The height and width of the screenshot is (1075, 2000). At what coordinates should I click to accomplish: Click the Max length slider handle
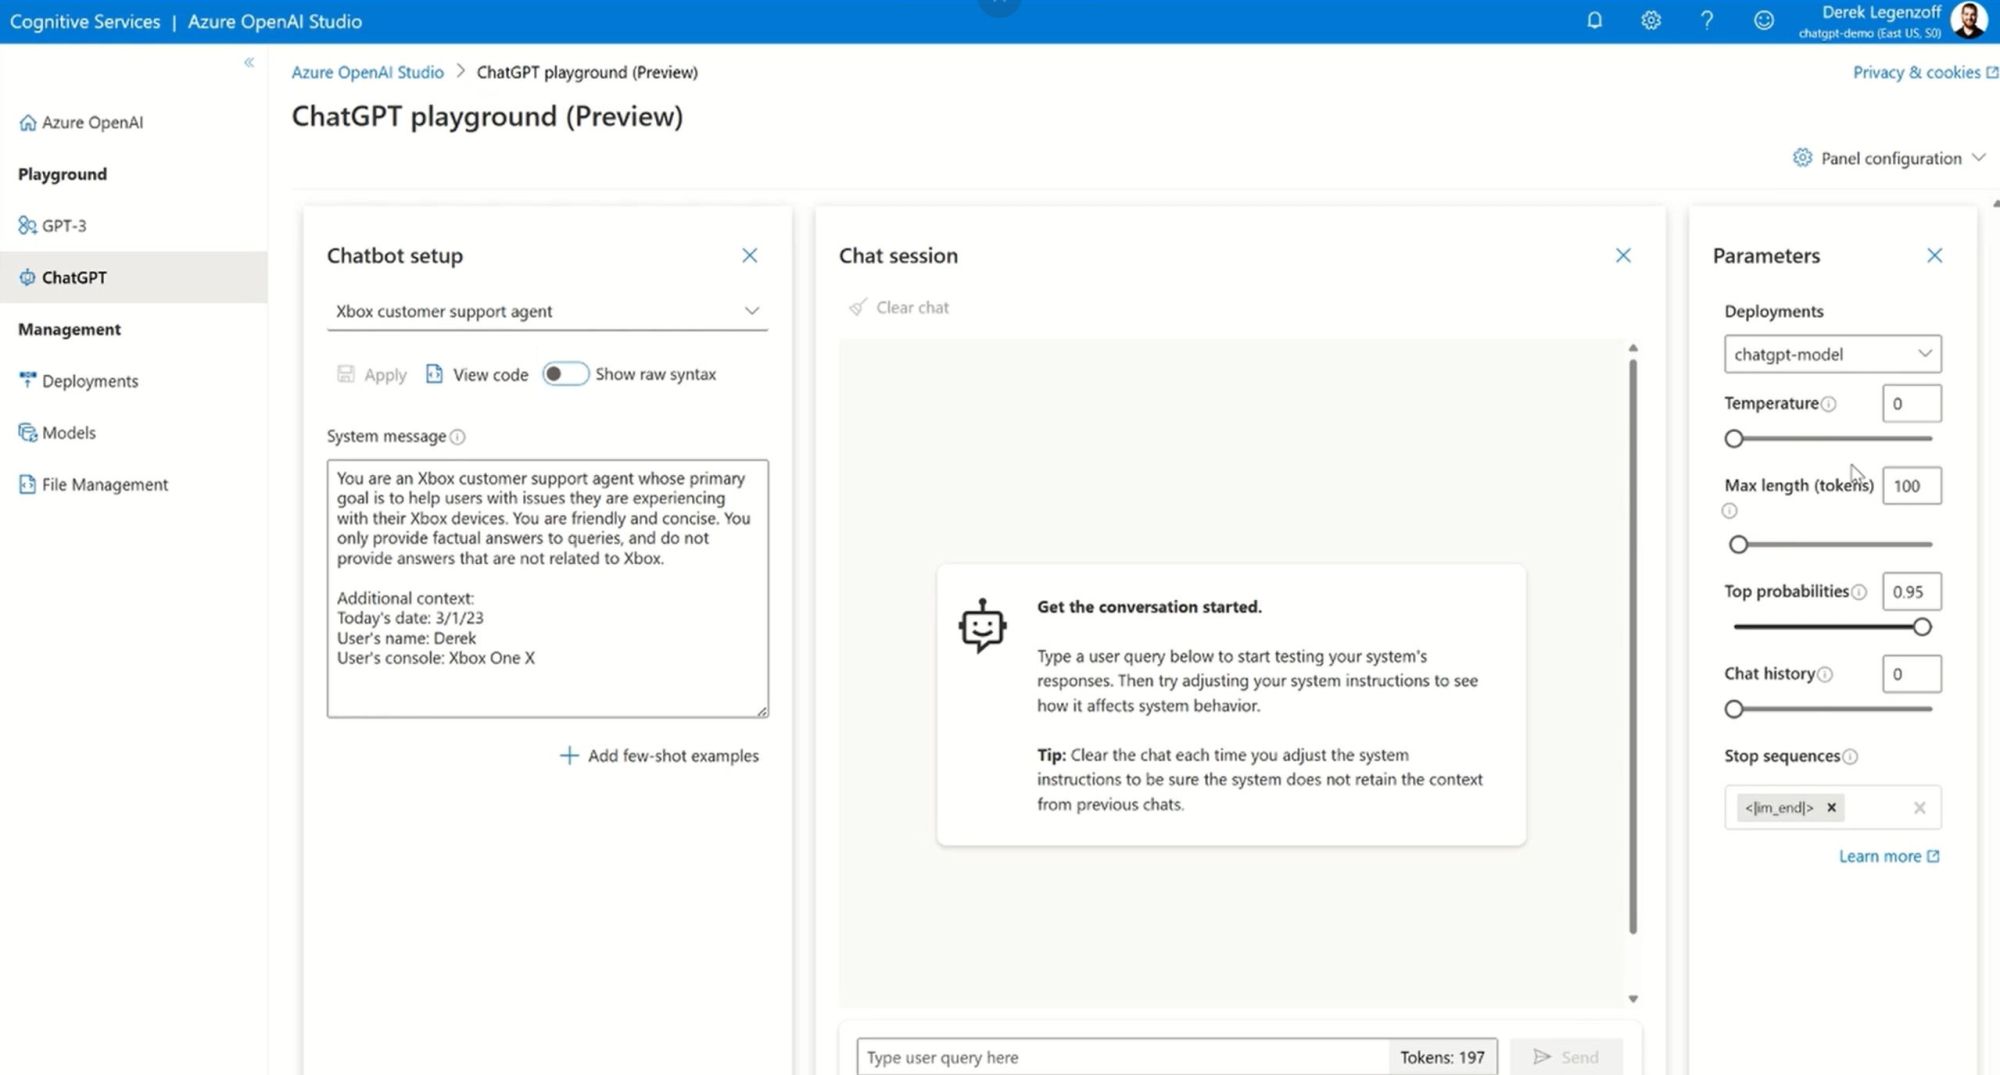1739,545
